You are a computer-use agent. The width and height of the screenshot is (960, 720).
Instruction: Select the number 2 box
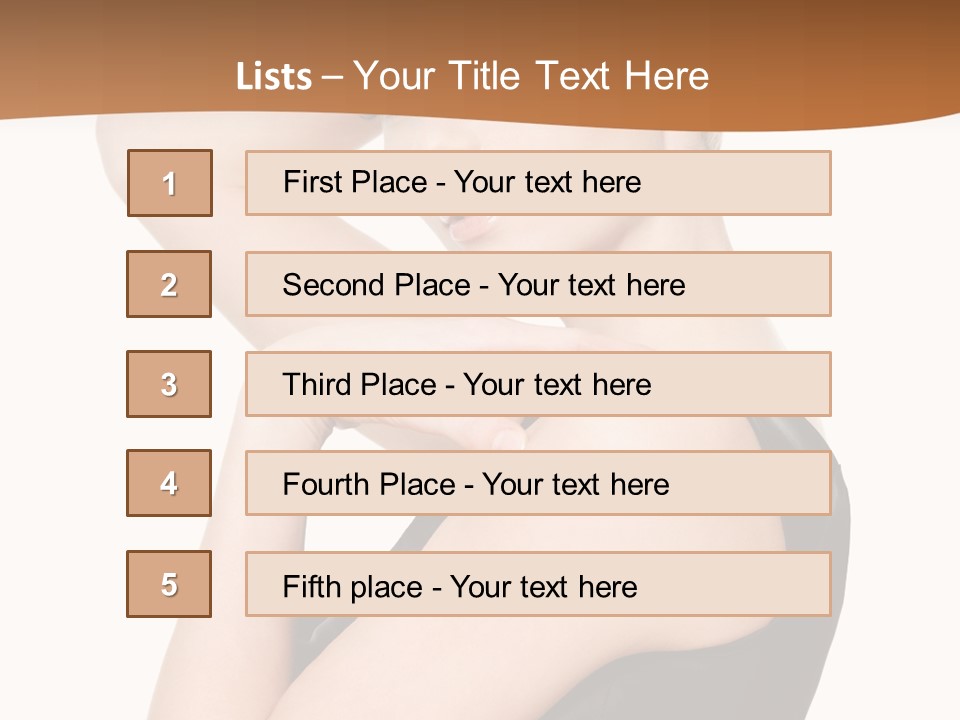tap(169, 284)
